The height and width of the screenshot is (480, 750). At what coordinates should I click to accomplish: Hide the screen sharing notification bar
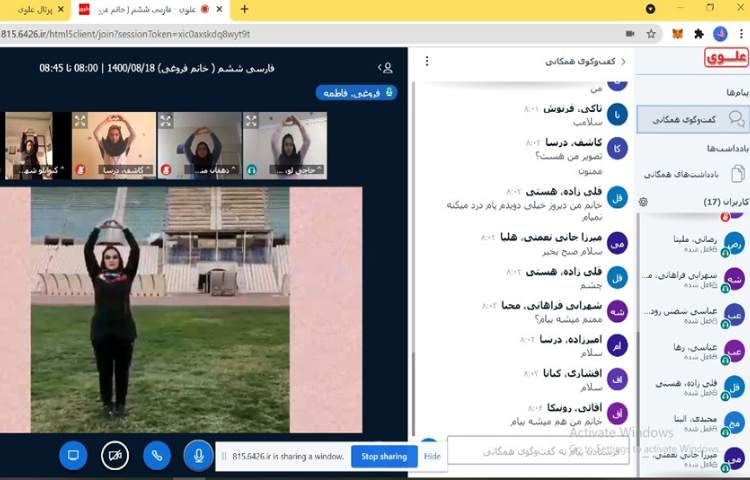432,456
